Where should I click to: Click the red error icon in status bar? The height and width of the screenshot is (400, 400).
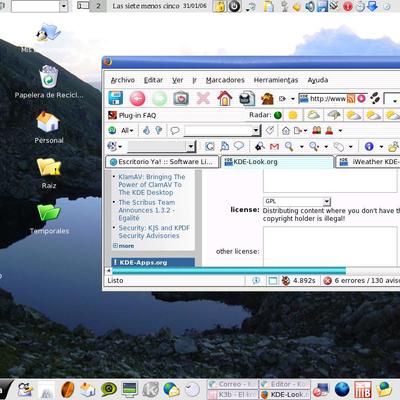328,281
